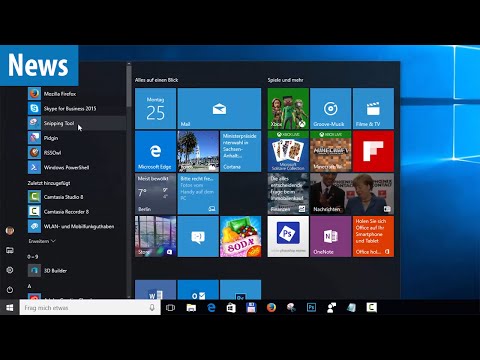Screen dimensions: 480x360
Task: Open the phone companion tile 'Bitte recht fre...'
Action: click(x=198, y=194)
